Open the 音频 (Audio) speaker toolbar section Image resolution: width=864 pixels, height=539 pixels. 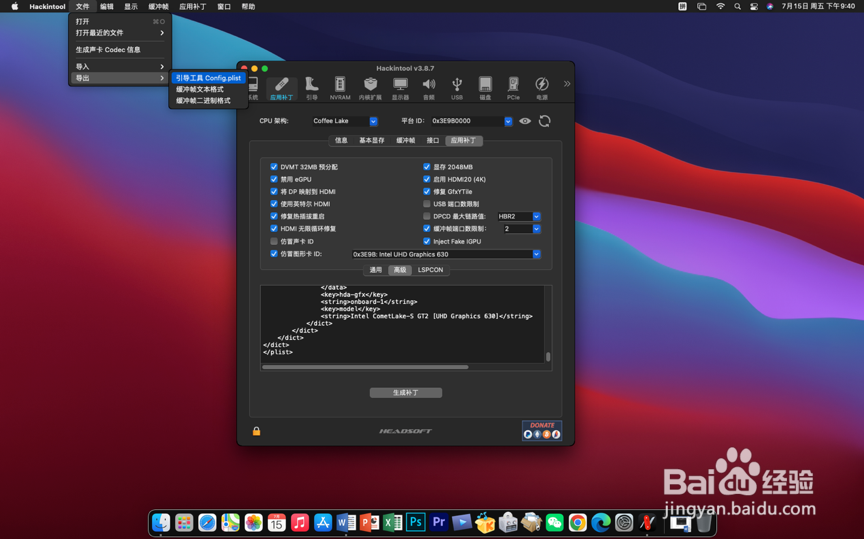(429, 88)
